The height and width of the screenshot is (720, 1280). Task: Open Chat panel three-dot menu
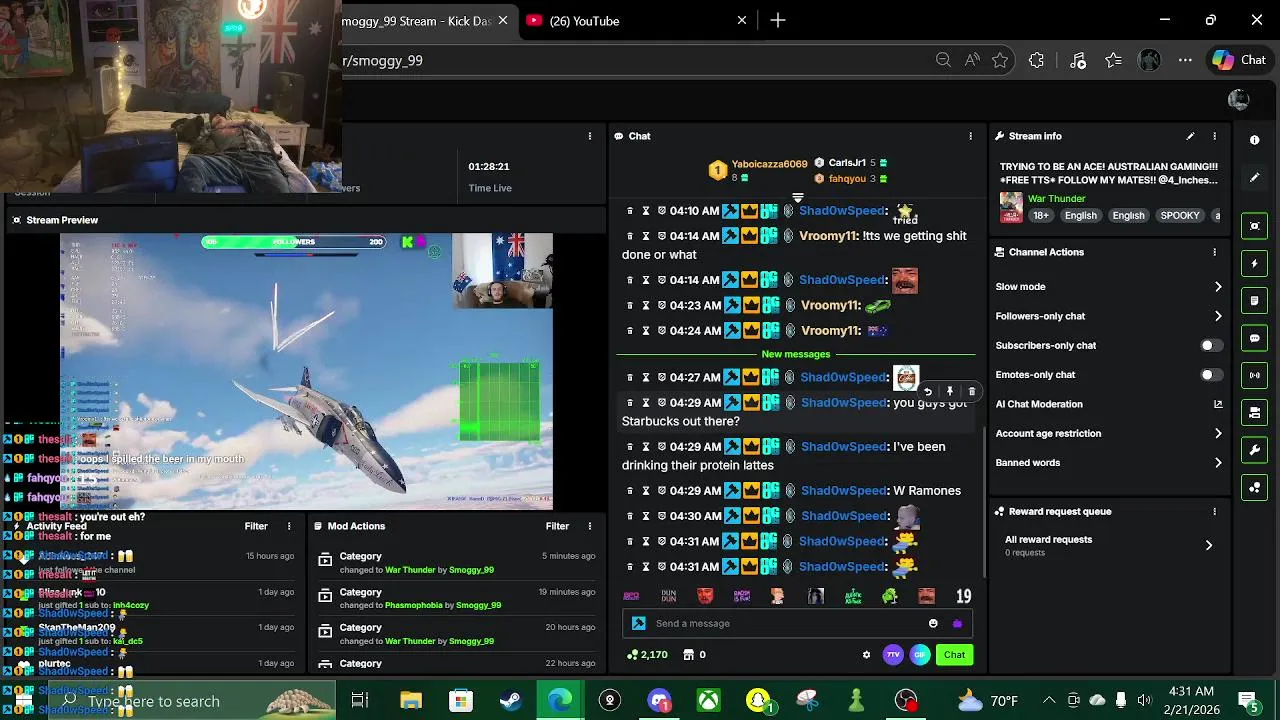tap(970, 136)
